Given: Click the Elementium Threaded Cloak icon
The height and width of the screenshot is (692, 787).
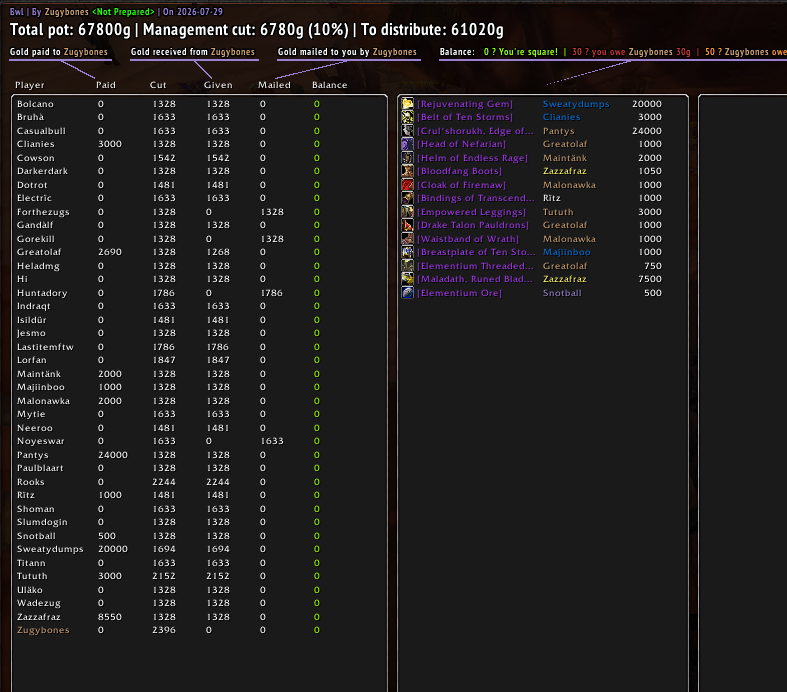Looking at the screenshot, I should 408,265.
